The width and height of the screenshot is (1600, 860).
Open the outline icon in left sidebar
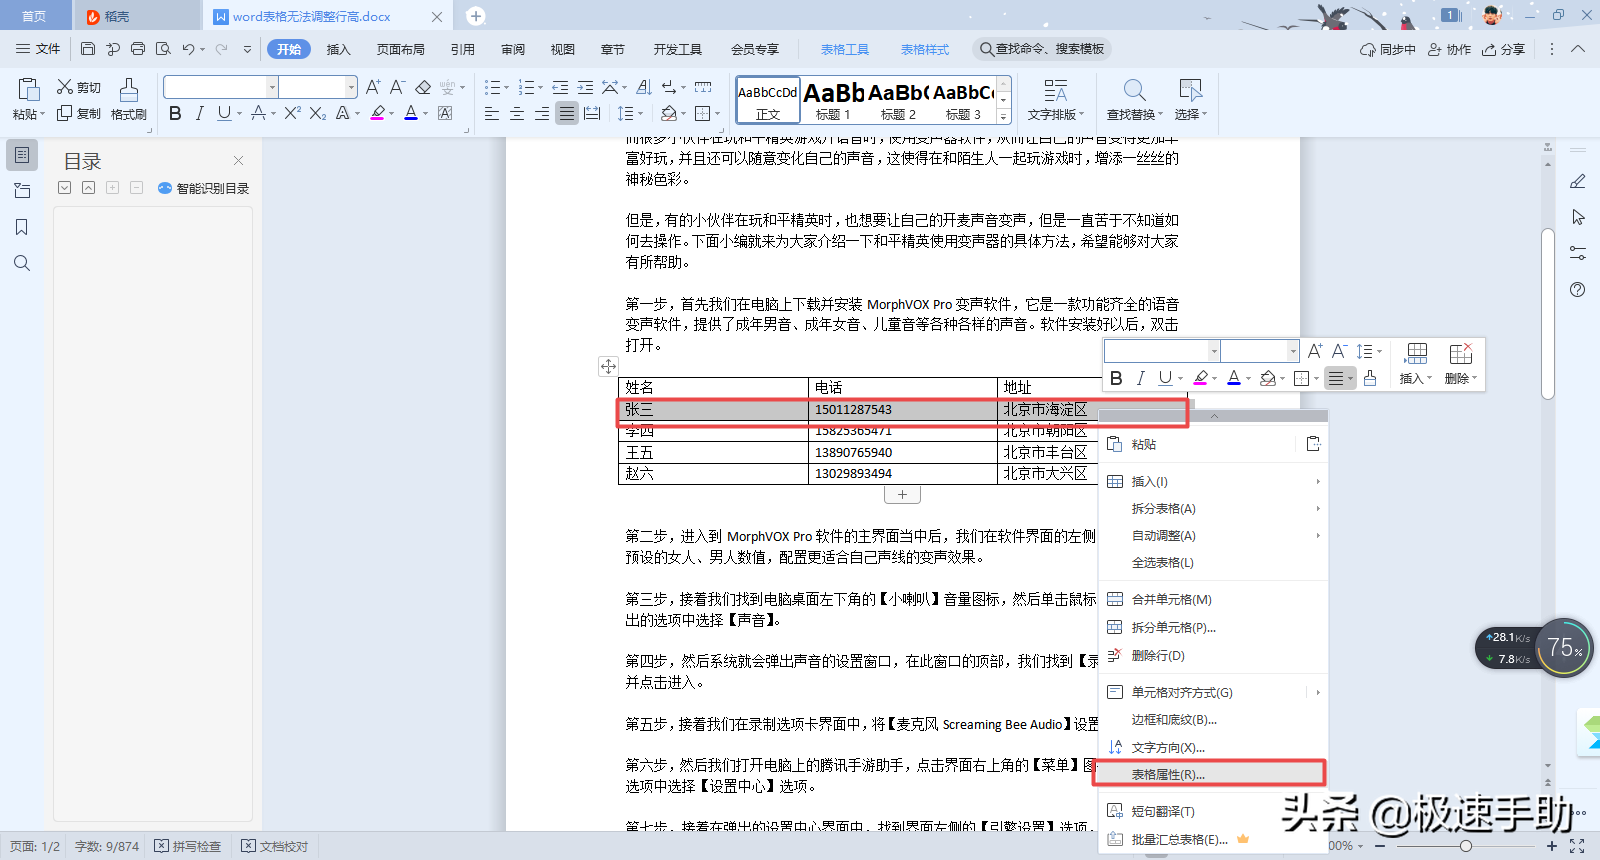(22, 191)
